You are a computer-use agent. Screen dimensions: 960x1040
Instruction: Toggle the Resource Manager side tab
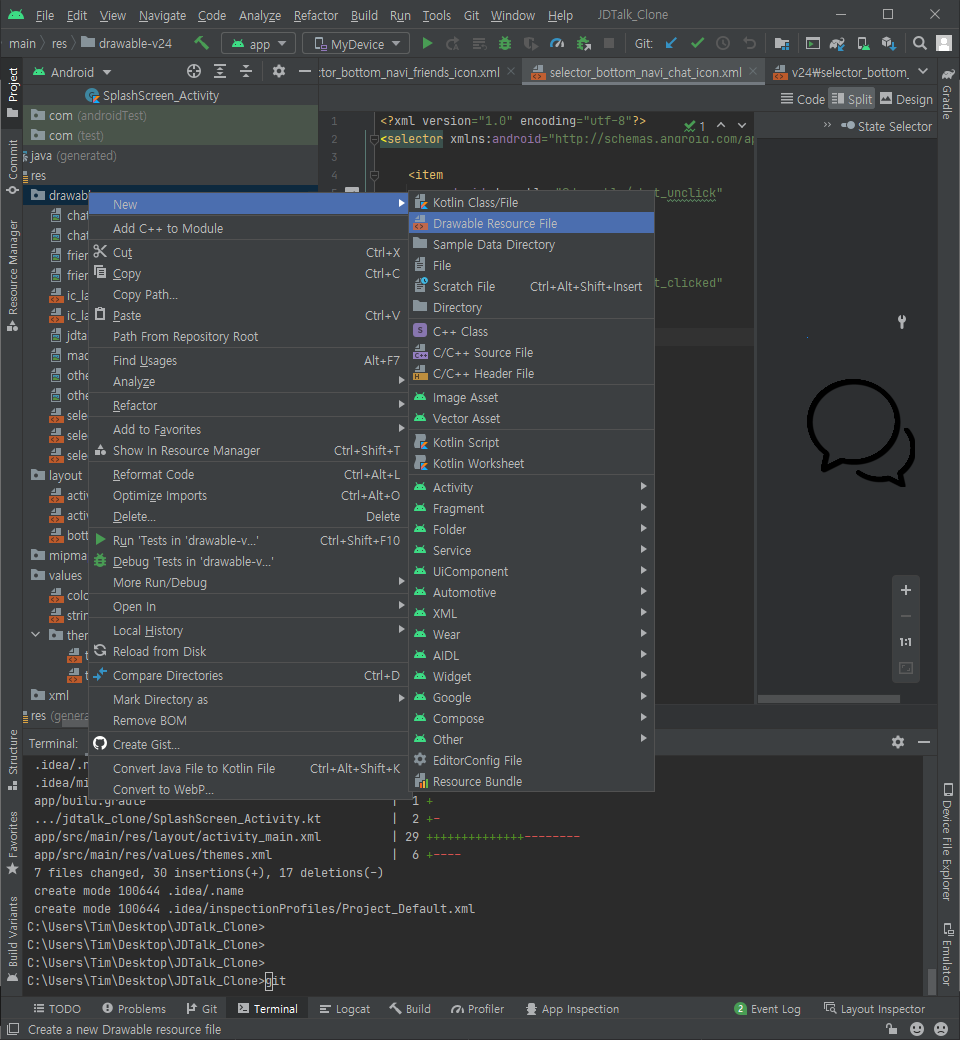click(x=12, y=276)
